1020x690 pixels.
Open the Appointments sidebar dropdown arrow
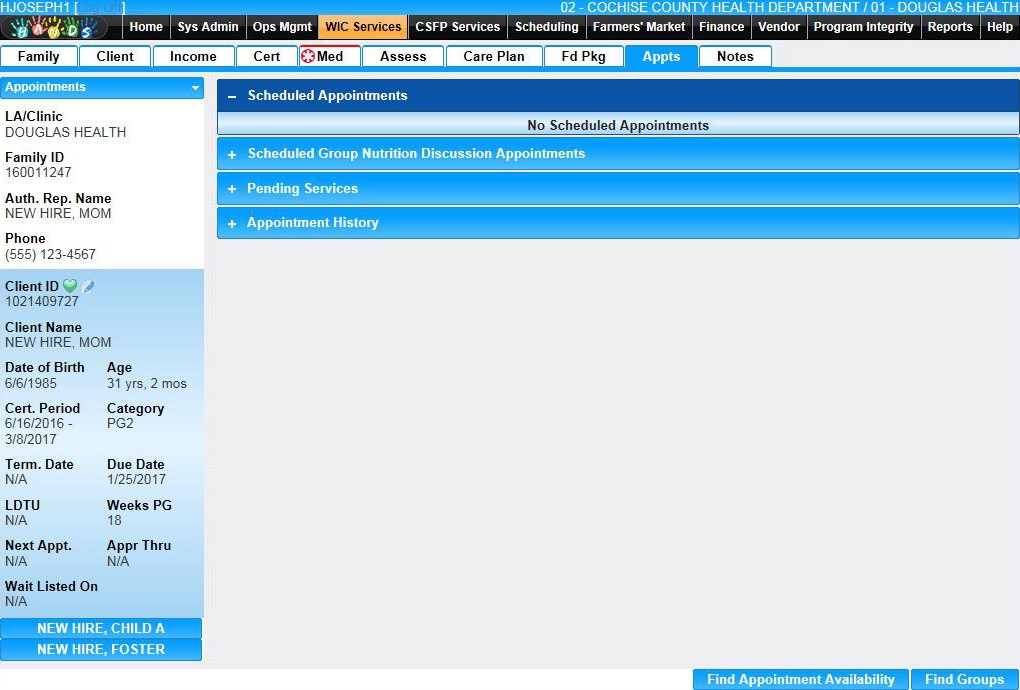click(x=195, y=88)
